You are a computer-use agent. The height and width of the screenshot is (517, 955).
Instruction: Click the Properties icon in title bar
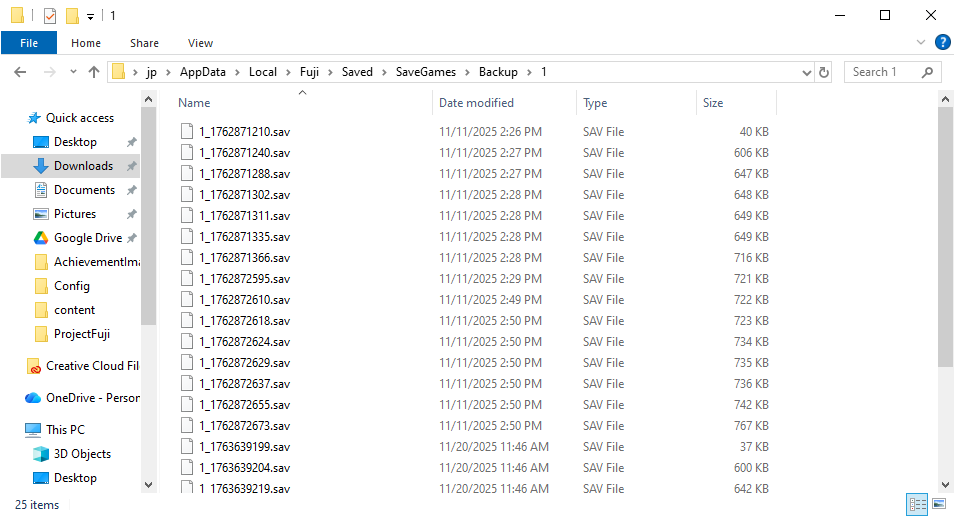(x=50, y=16)
